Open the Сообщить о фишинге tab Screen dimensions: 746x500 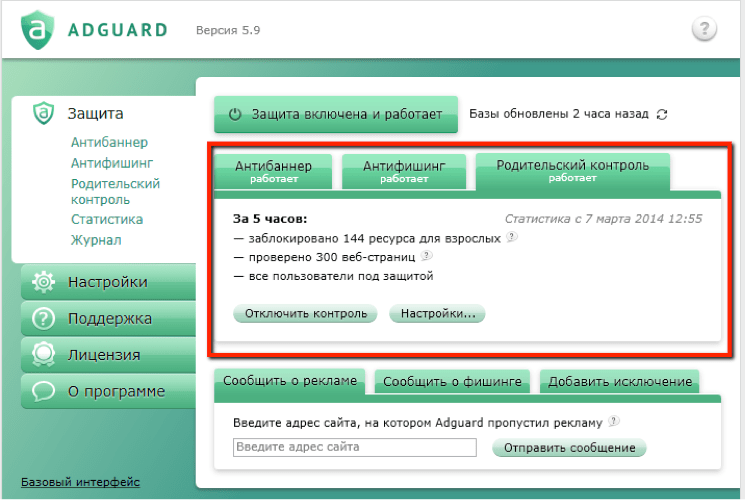(452, 382)
